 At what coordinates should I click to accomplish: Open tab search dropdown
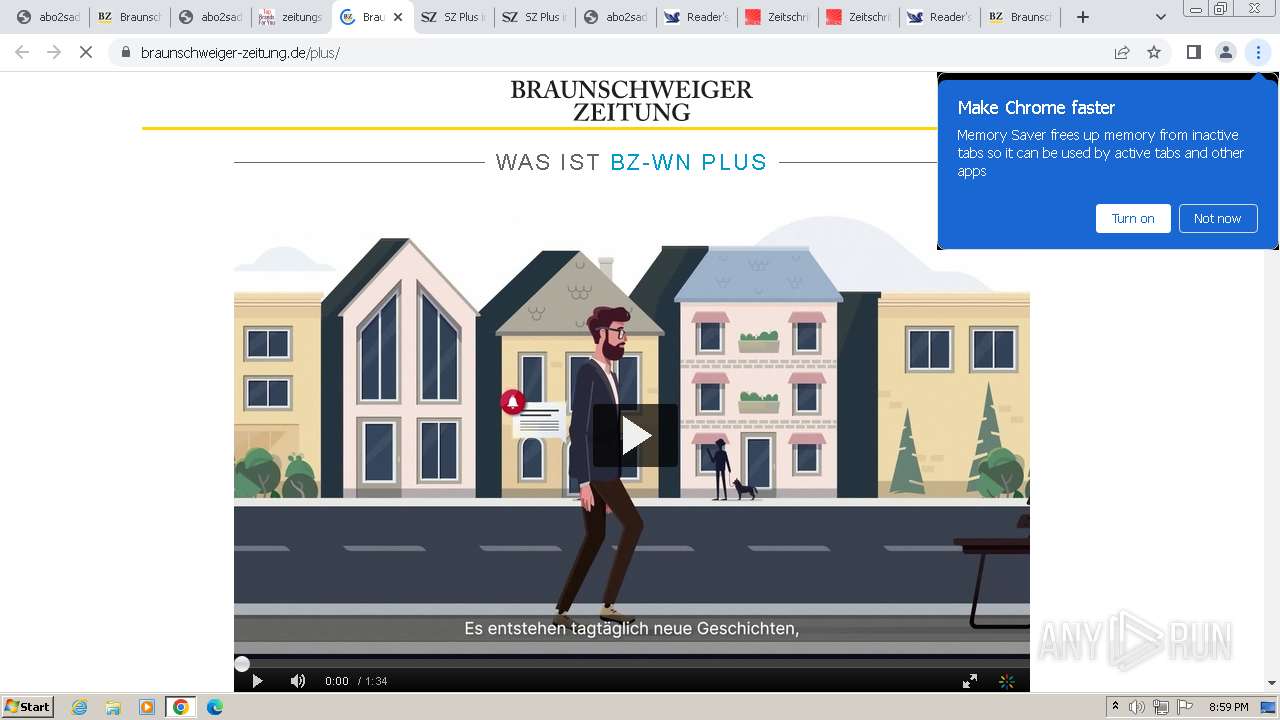[x=1160, y=17]
